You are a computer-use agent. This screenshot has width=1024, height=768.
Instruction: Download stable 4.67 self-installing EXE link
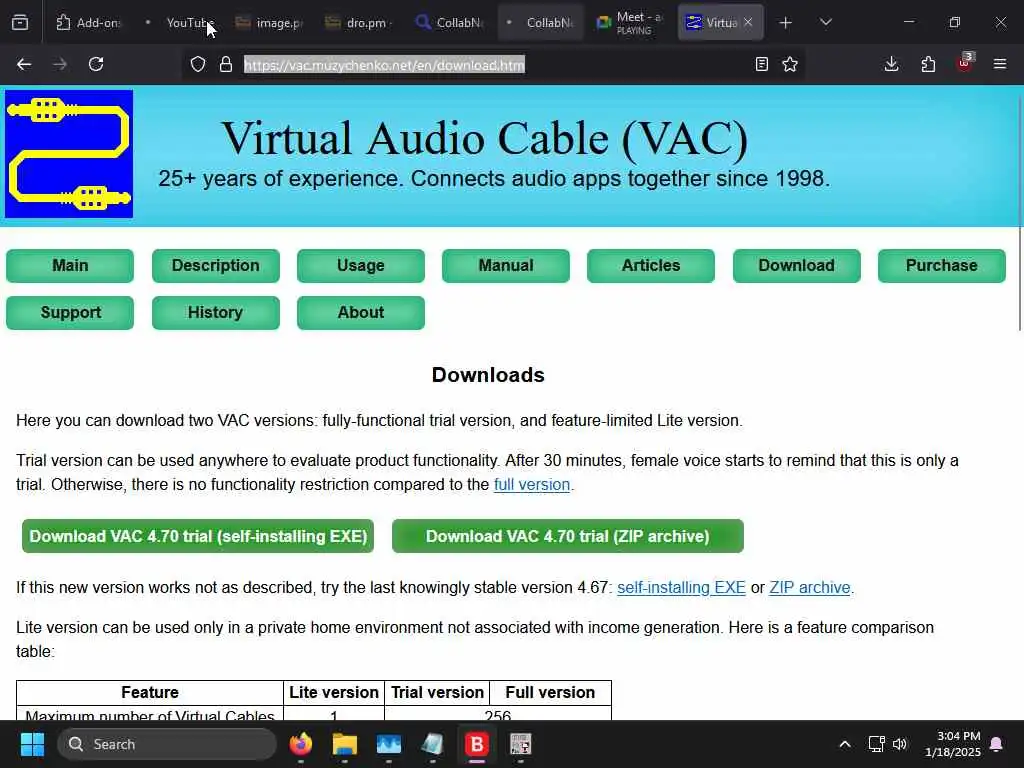click(x=681, y=587)
